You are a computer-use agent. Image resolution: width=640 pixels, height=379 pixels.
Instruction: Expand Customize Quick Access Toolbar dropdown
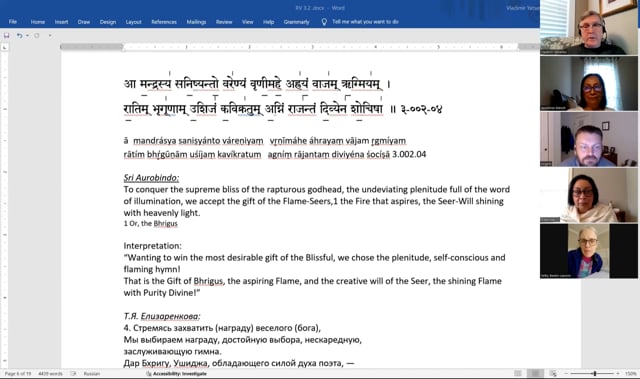point(50,35)
